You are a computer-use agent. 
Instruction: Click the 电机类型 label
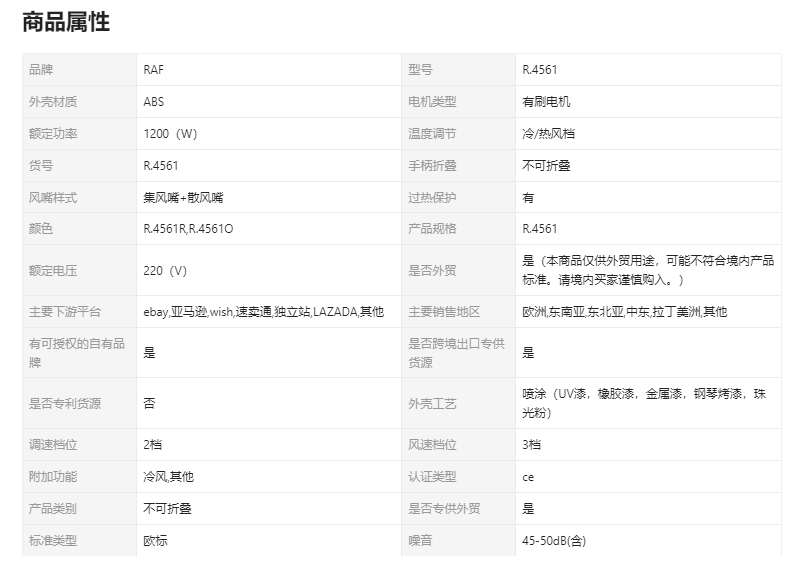tap(432, 102)
